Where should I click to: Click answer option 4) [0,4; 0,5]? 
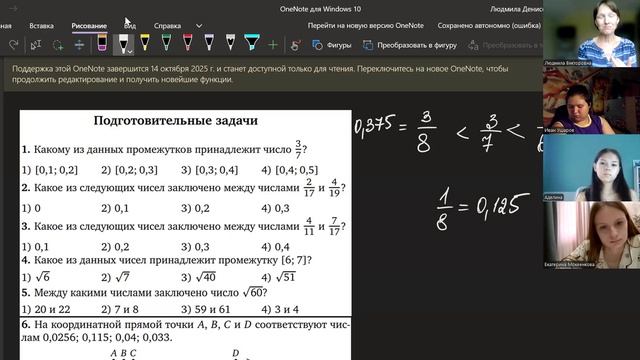pyautogui.click(x=290, y=170)
